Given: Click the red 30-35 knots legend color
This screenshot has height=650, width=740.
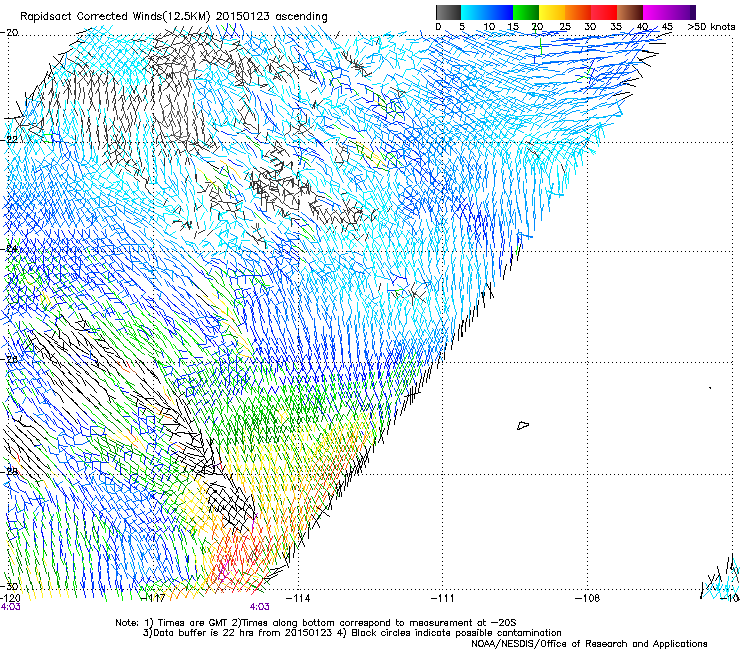Looking at the screenshot, I should (604, 12).
